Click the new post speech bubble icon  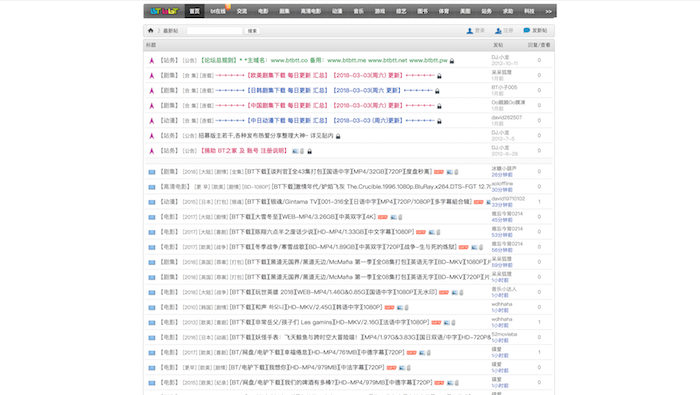[527, 30]
